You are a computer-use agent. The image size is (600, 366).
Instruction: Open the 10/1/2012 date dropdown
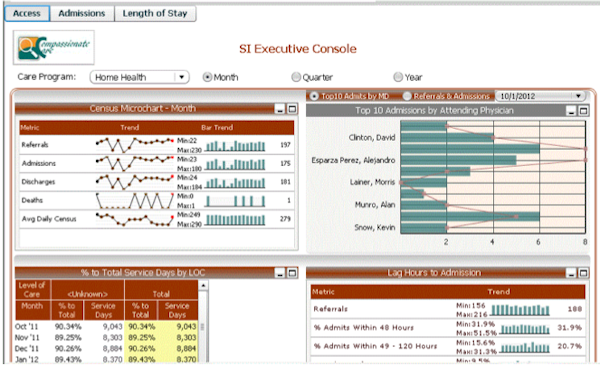pos(540,96)
